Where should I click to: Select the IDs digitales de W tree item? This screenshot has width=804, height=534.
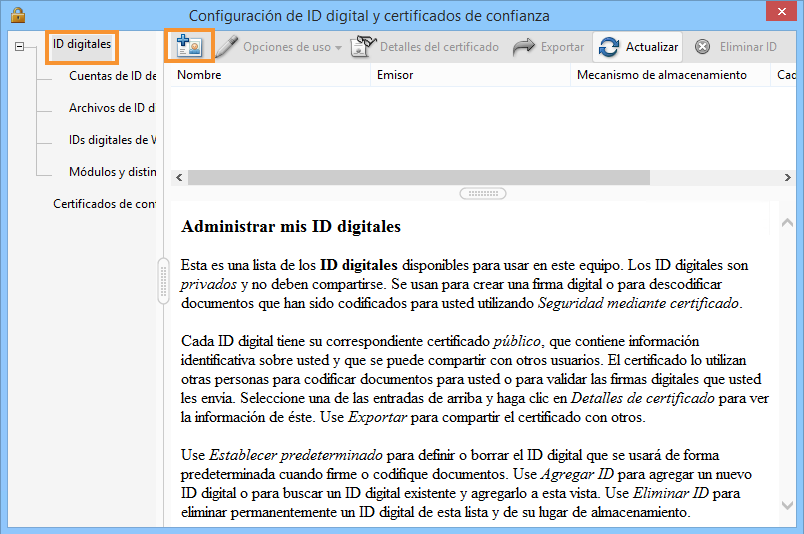pos(112,140)
